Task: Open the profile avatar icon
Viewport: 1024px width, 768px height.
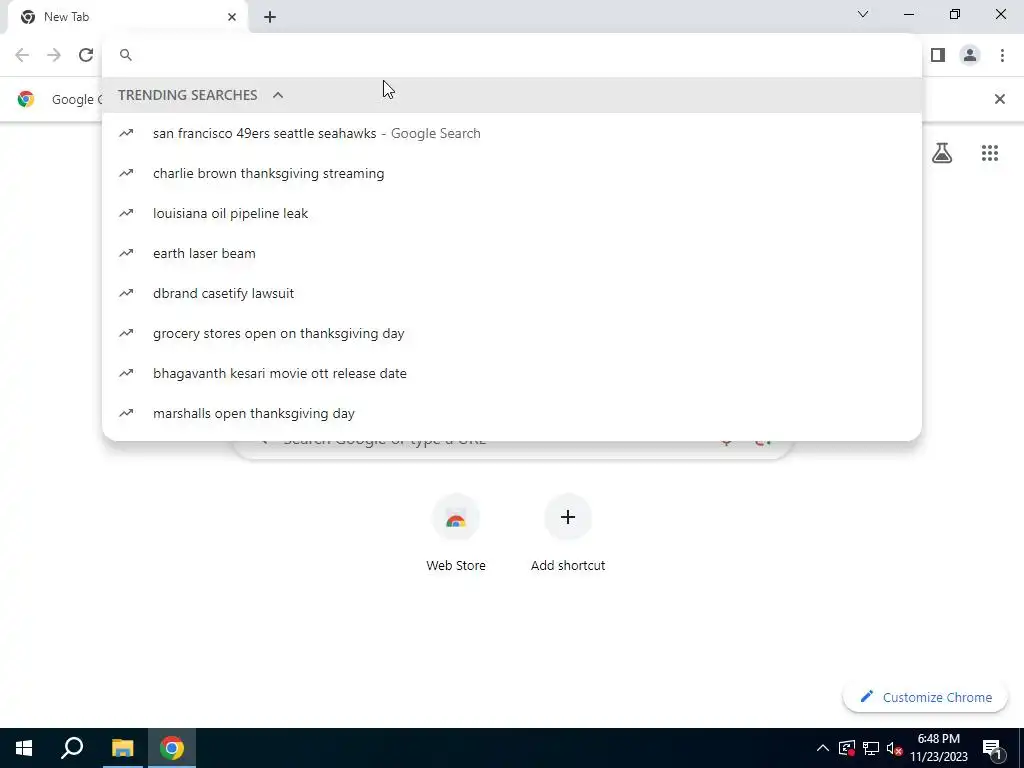Action: click(x=970, y=55)
